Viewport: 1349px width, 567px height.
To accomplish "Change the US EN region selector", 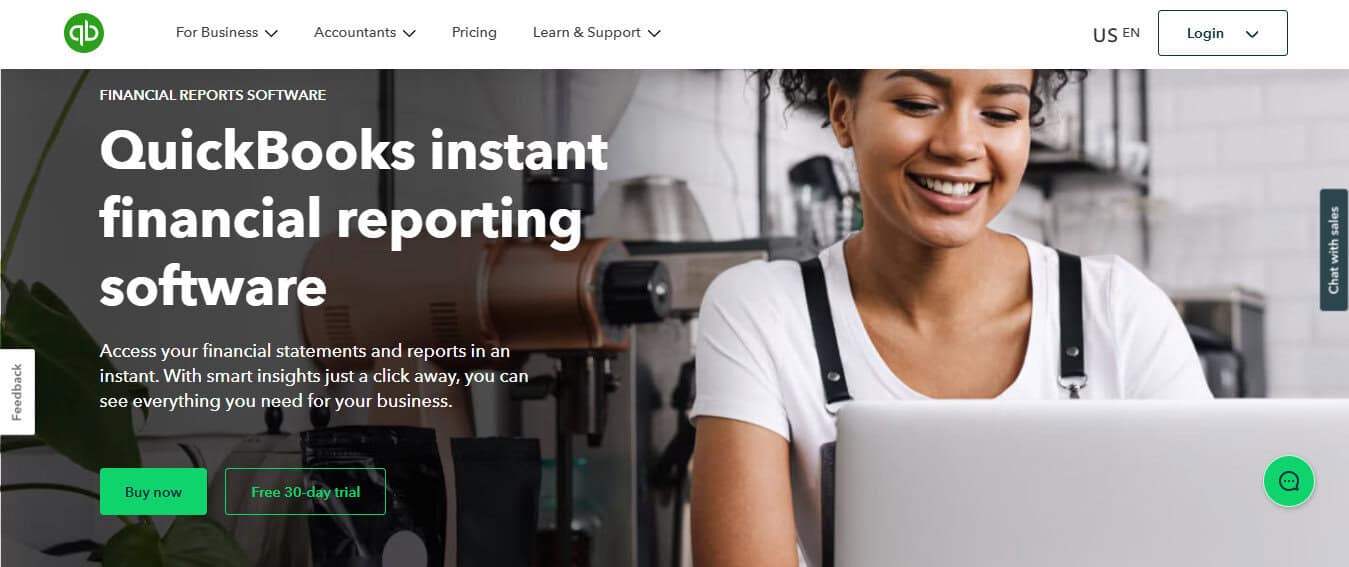I will tap(1116, 34).
